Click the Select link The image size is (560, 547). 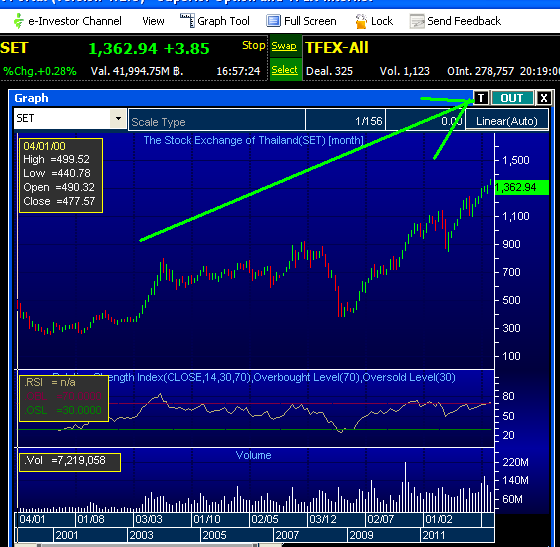tap(284, 70)
